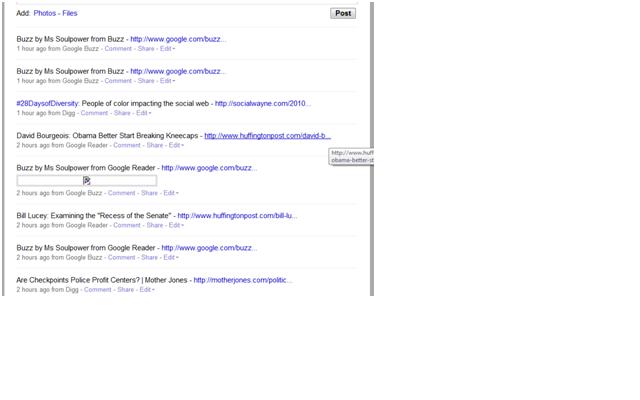640x400 pixels.
Task: Click the empty image box under the Buzz post
Action: click(50, 181)
